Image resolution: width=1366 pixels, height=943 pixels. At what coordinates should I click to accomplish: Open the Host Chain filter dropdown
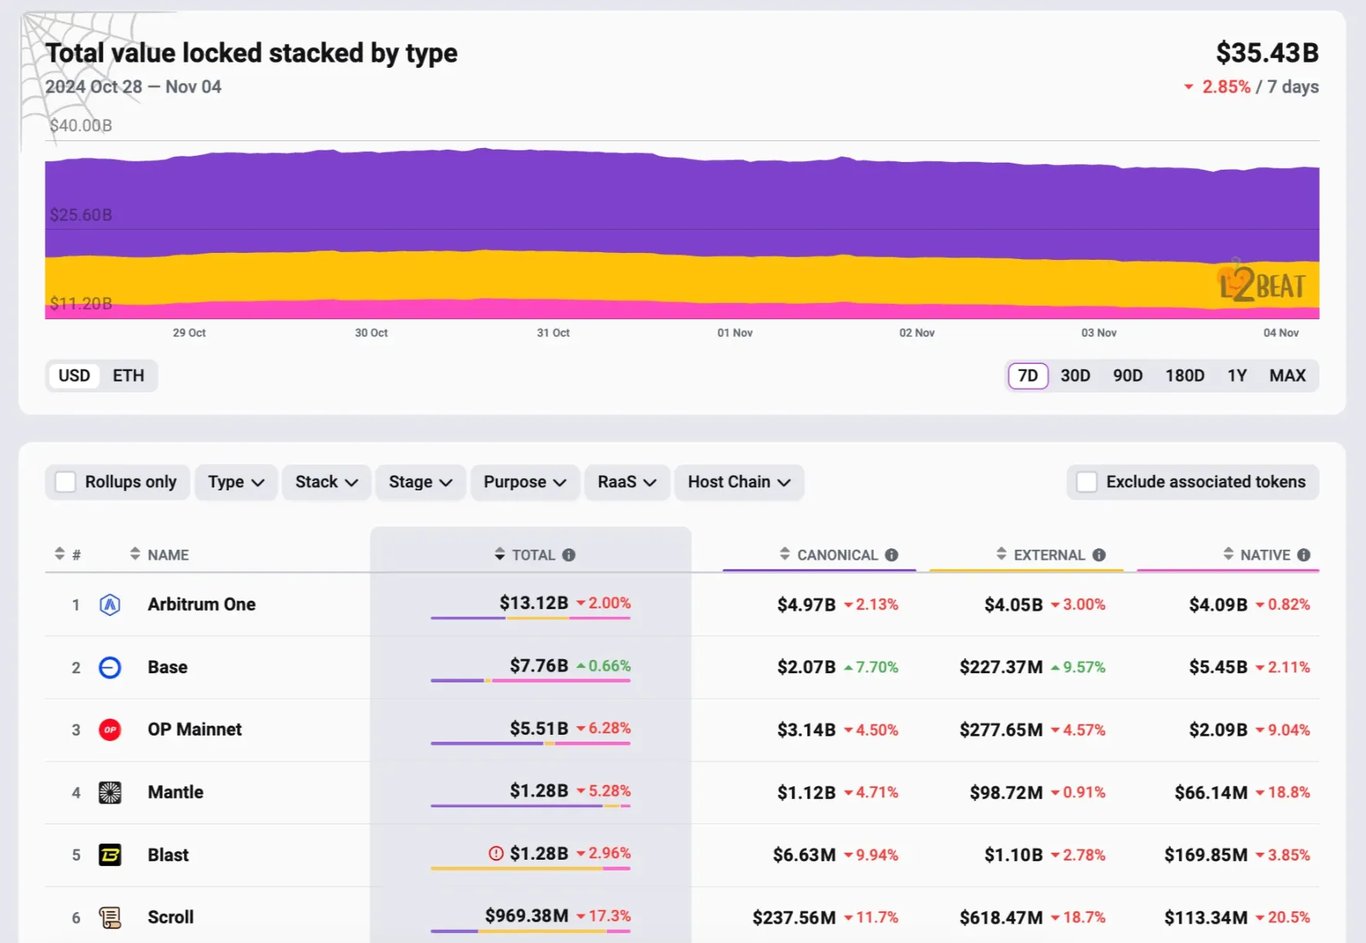(739, 482)
